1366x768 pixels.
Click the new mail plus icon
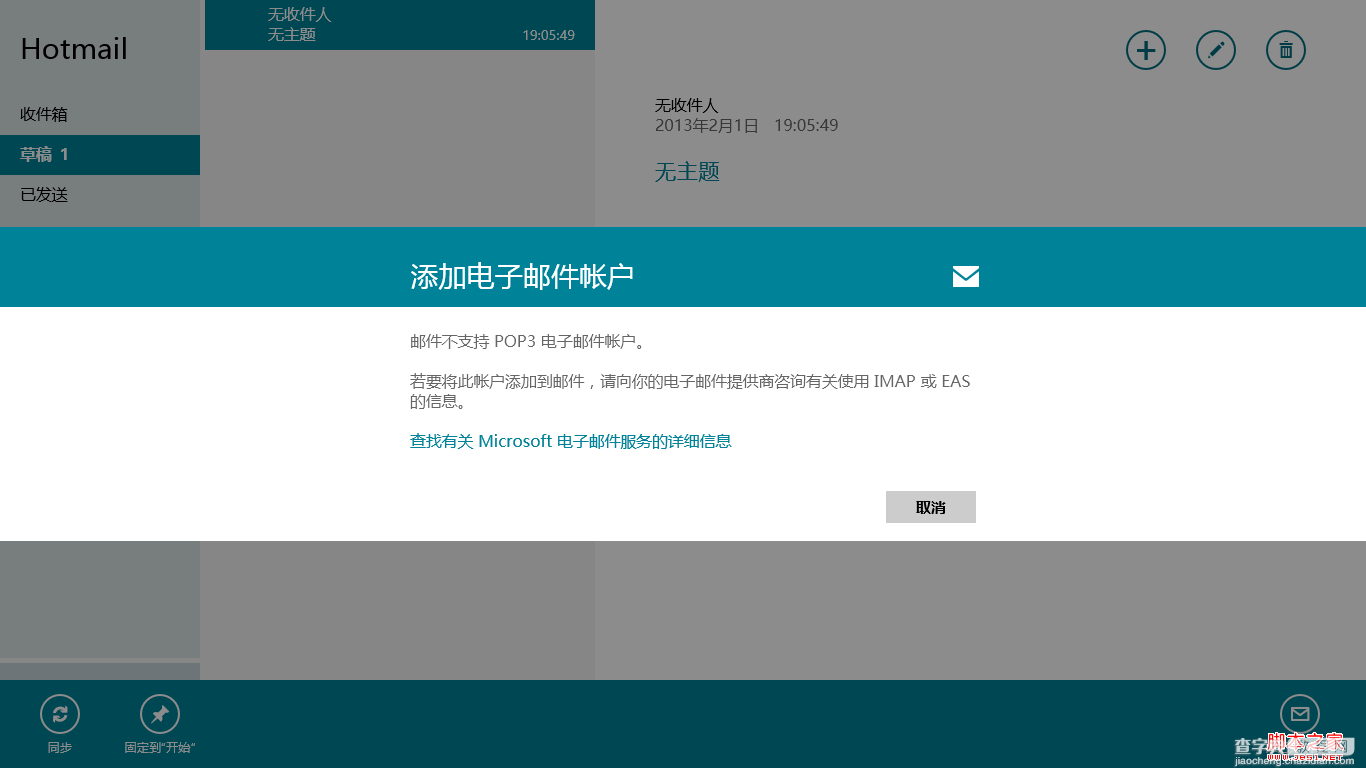[1146, 50]
